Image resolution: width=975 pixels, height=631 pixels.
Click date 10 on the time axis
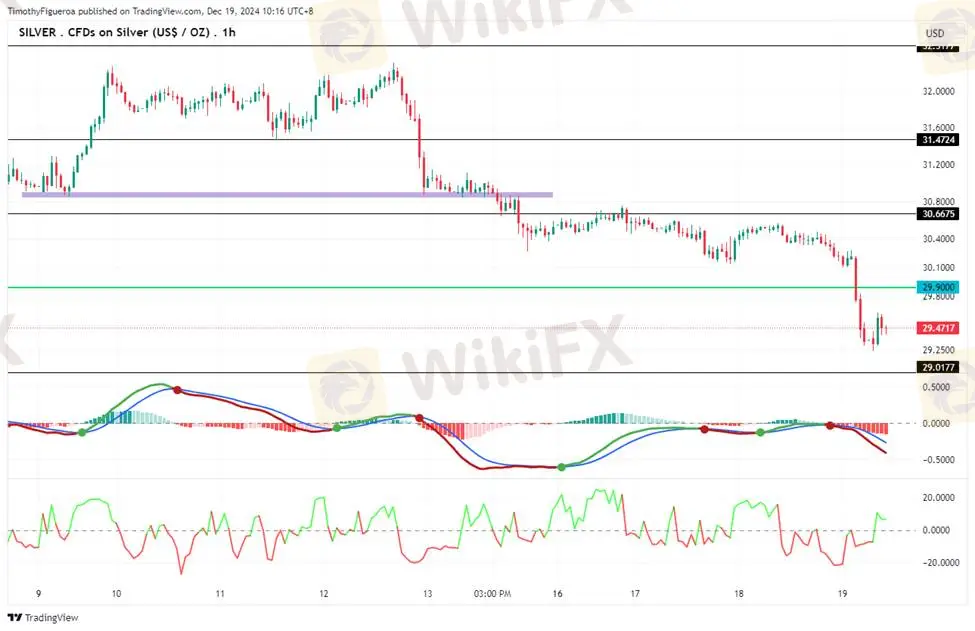click(x=116, y=594)
